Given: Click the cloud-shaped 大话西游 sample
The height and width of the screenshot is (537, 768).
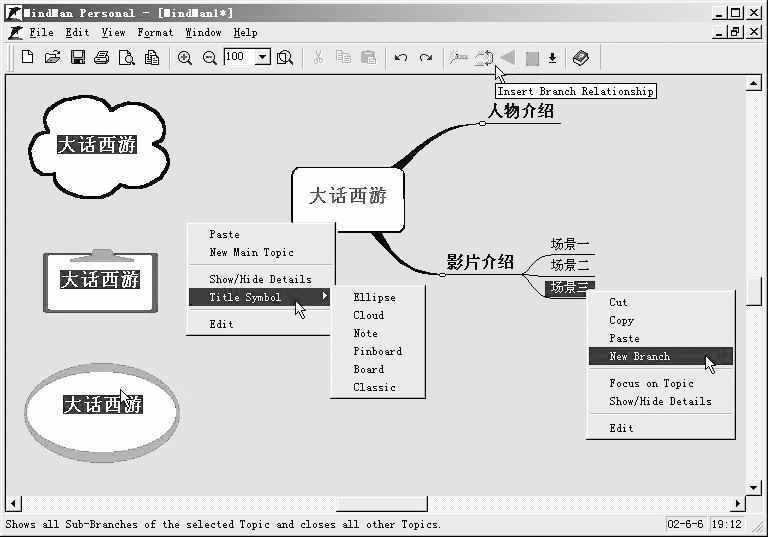Looking at the screenshot, I should point(97,145).
